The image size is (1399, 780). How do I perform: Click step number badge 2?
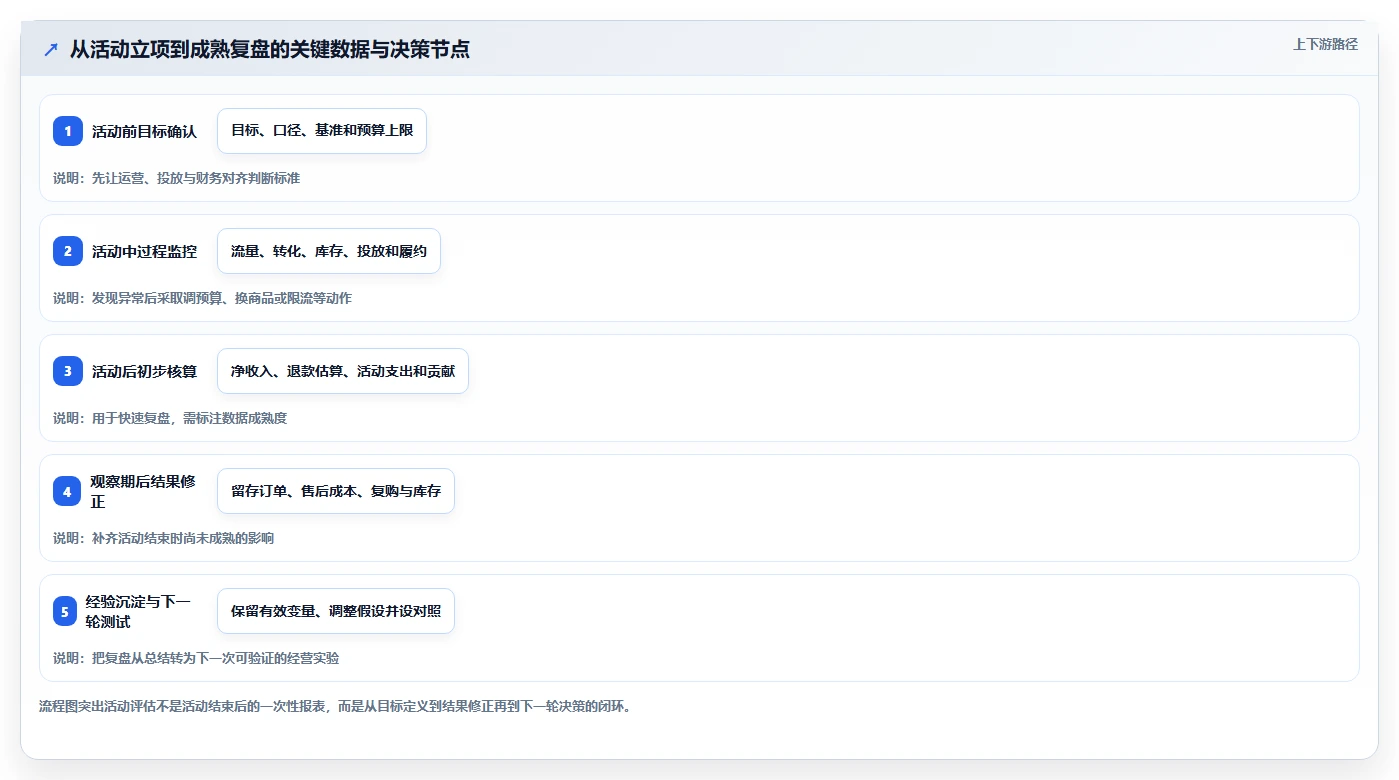(x=68, y=251)
